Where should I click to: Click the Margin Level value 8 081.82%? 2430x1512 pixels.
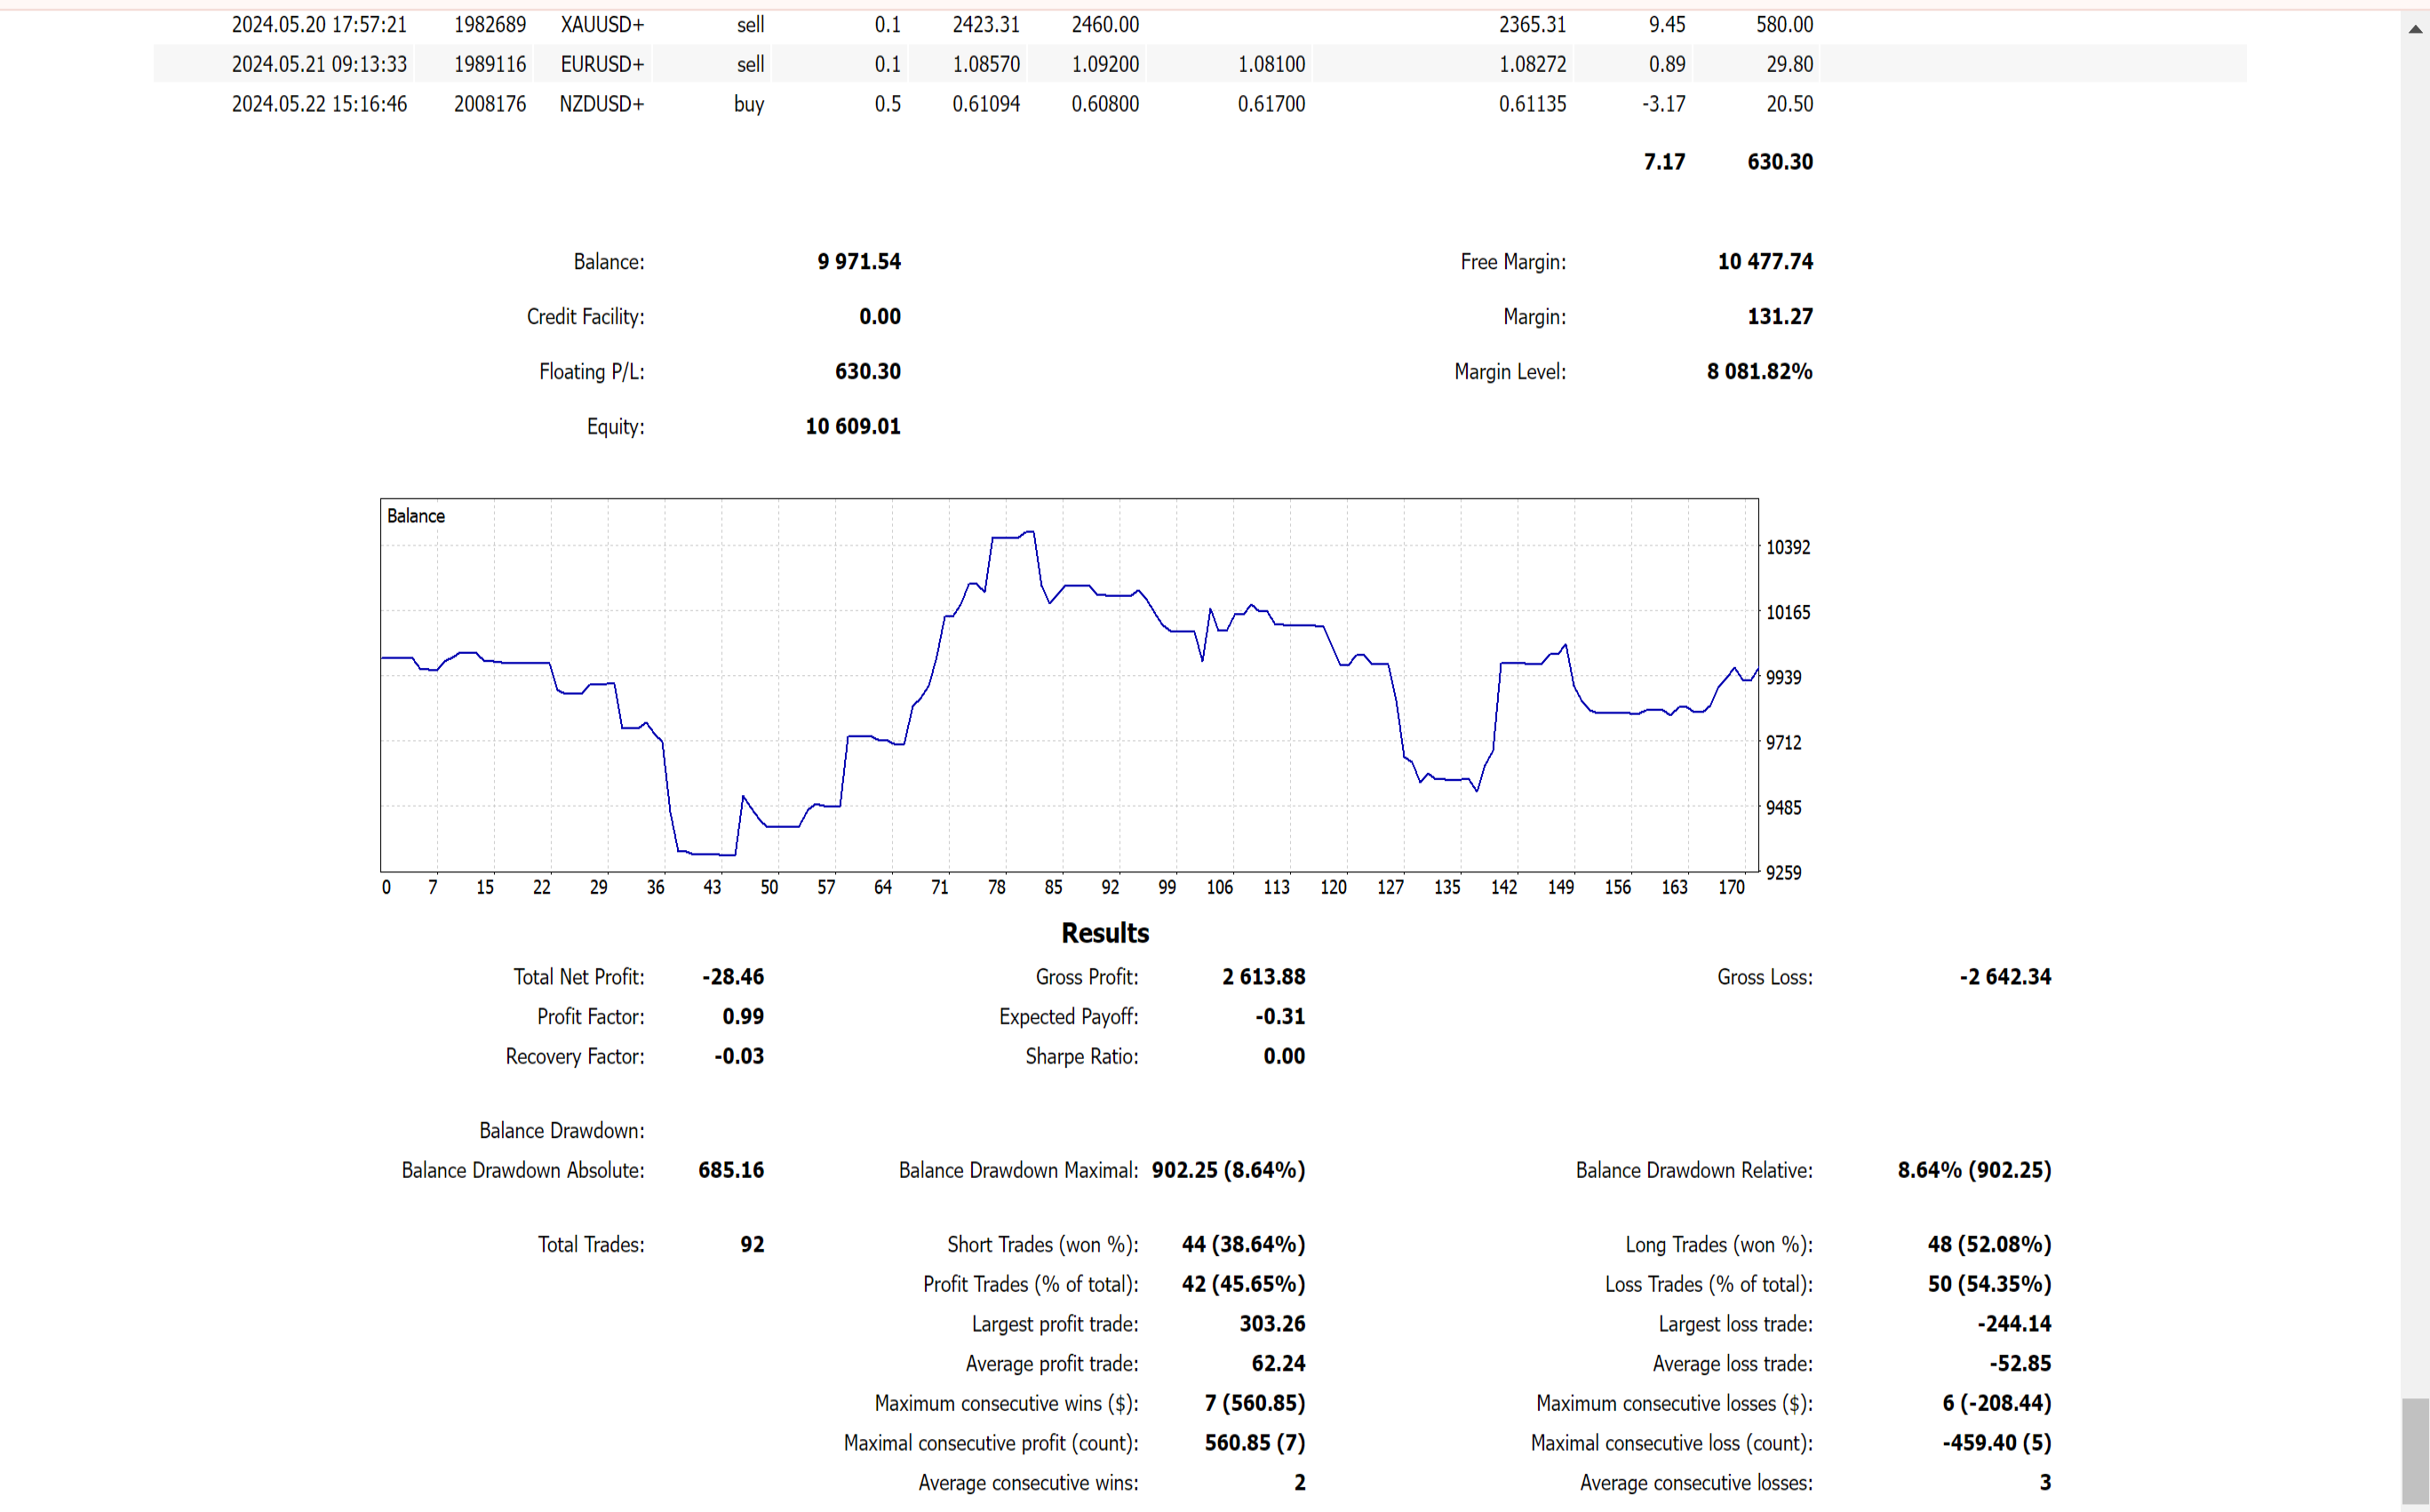[x=1759, y=372]
